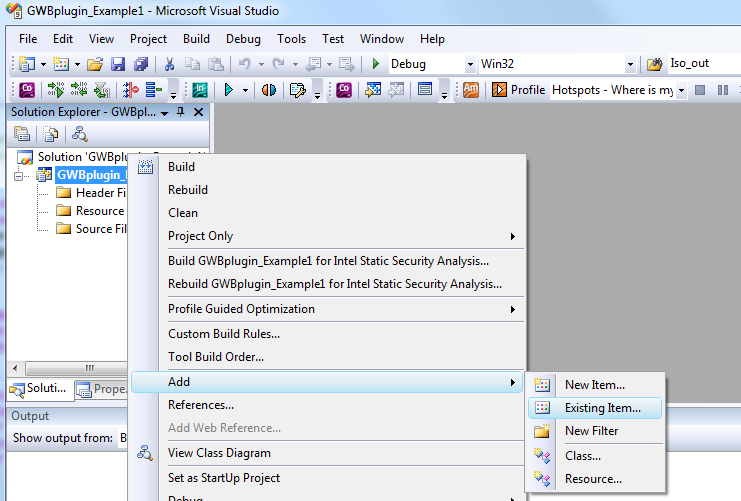The width and height of the screenshot is (741, 501).
Task: Open the Tools menu
Action: tap(292, 39)
